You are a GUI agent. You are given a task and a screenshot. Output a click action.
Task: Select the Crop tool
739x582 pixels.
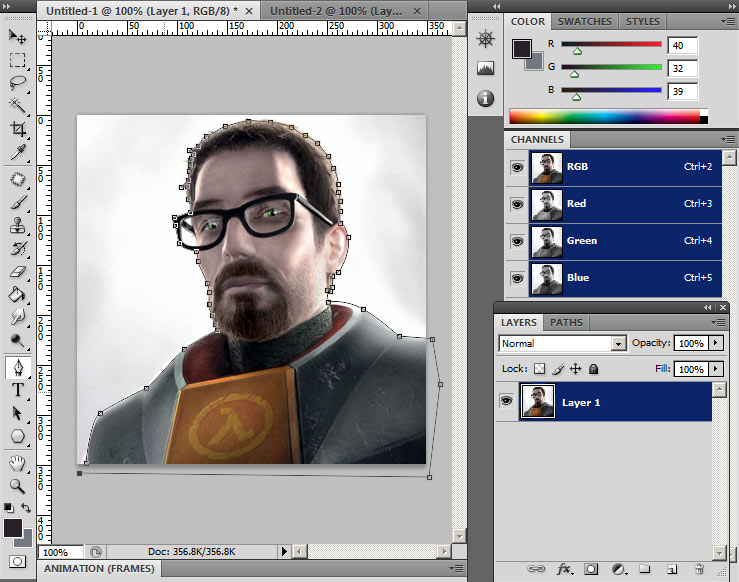pos(17,129)
